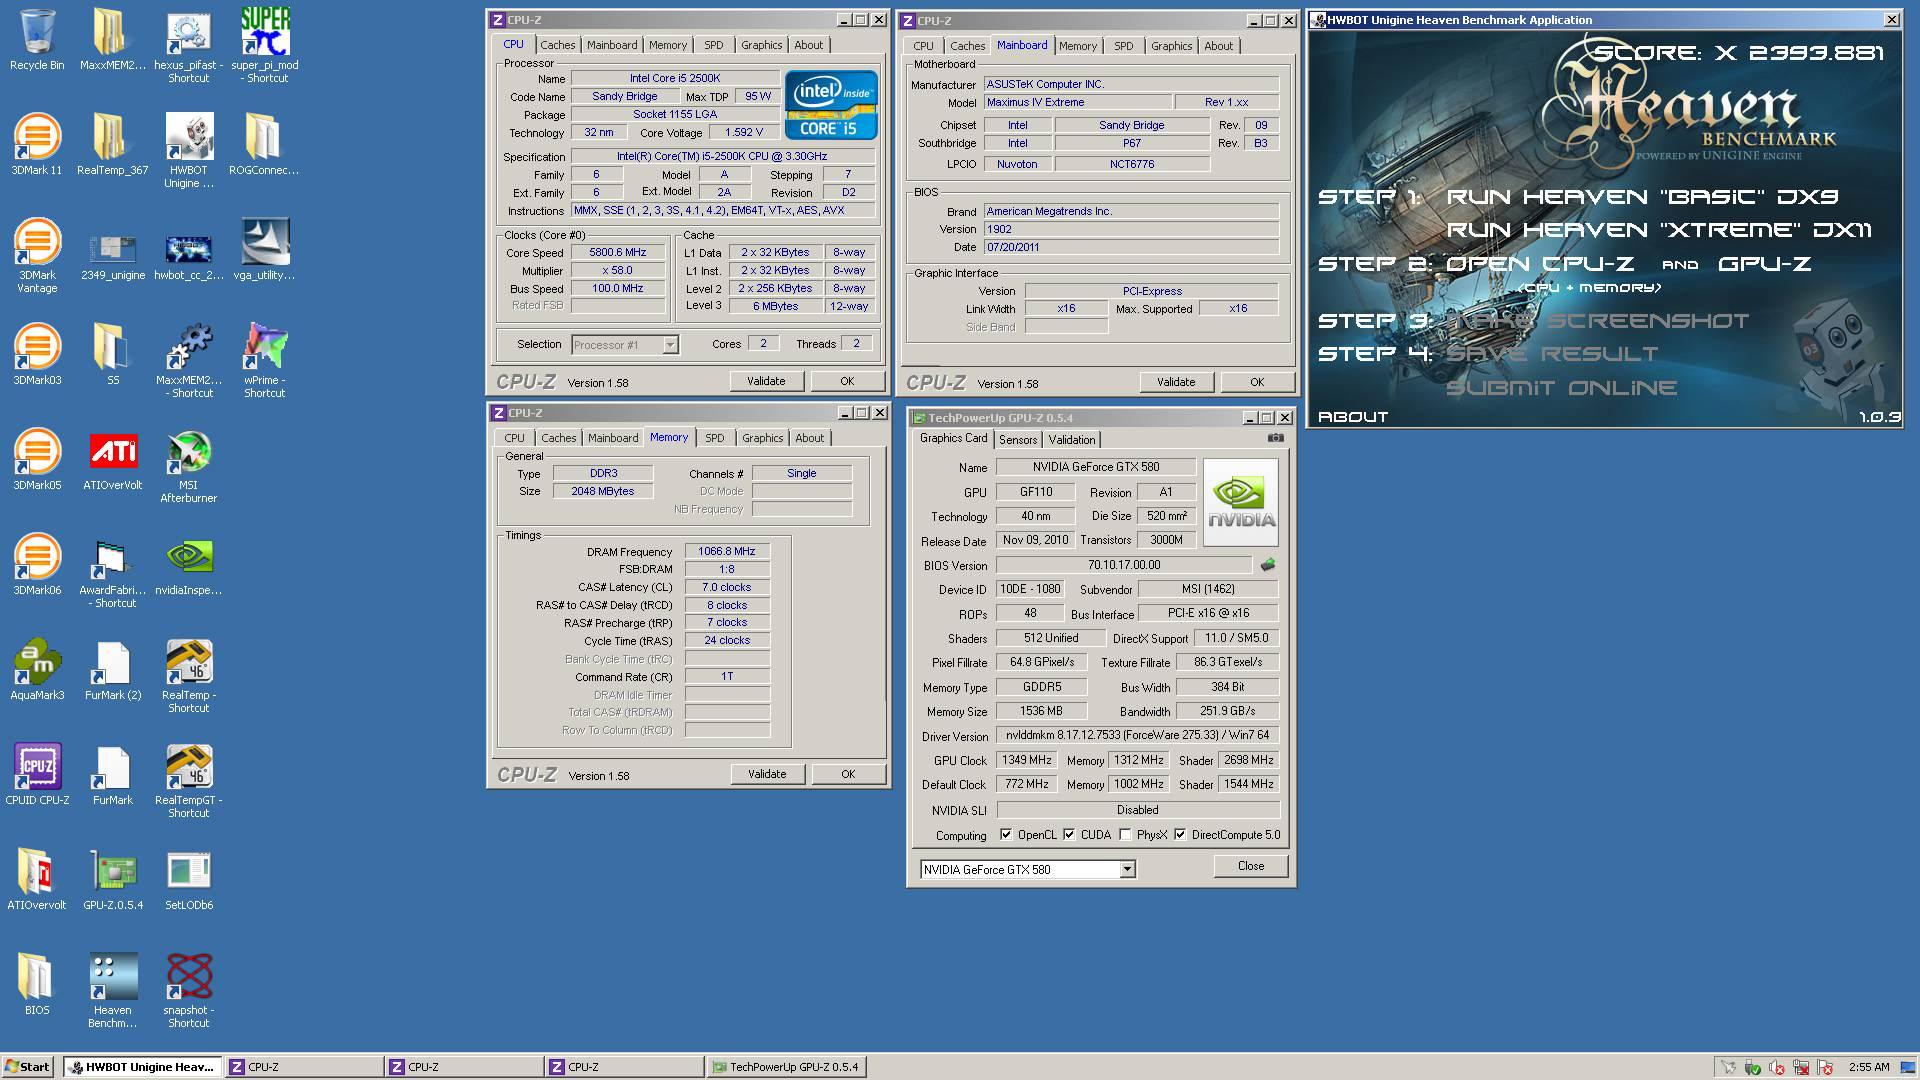The image size is (1920, 1080).
Task: Launch super_pi_mod shortcut icon
Action: (x=265, y=32)
